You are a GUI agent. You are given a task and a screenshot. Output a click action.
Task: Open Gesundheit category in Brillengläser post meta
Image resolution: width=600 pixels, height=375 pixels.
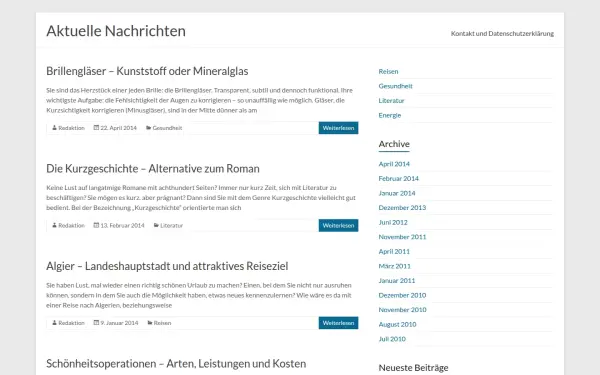(x=167, y=128)
